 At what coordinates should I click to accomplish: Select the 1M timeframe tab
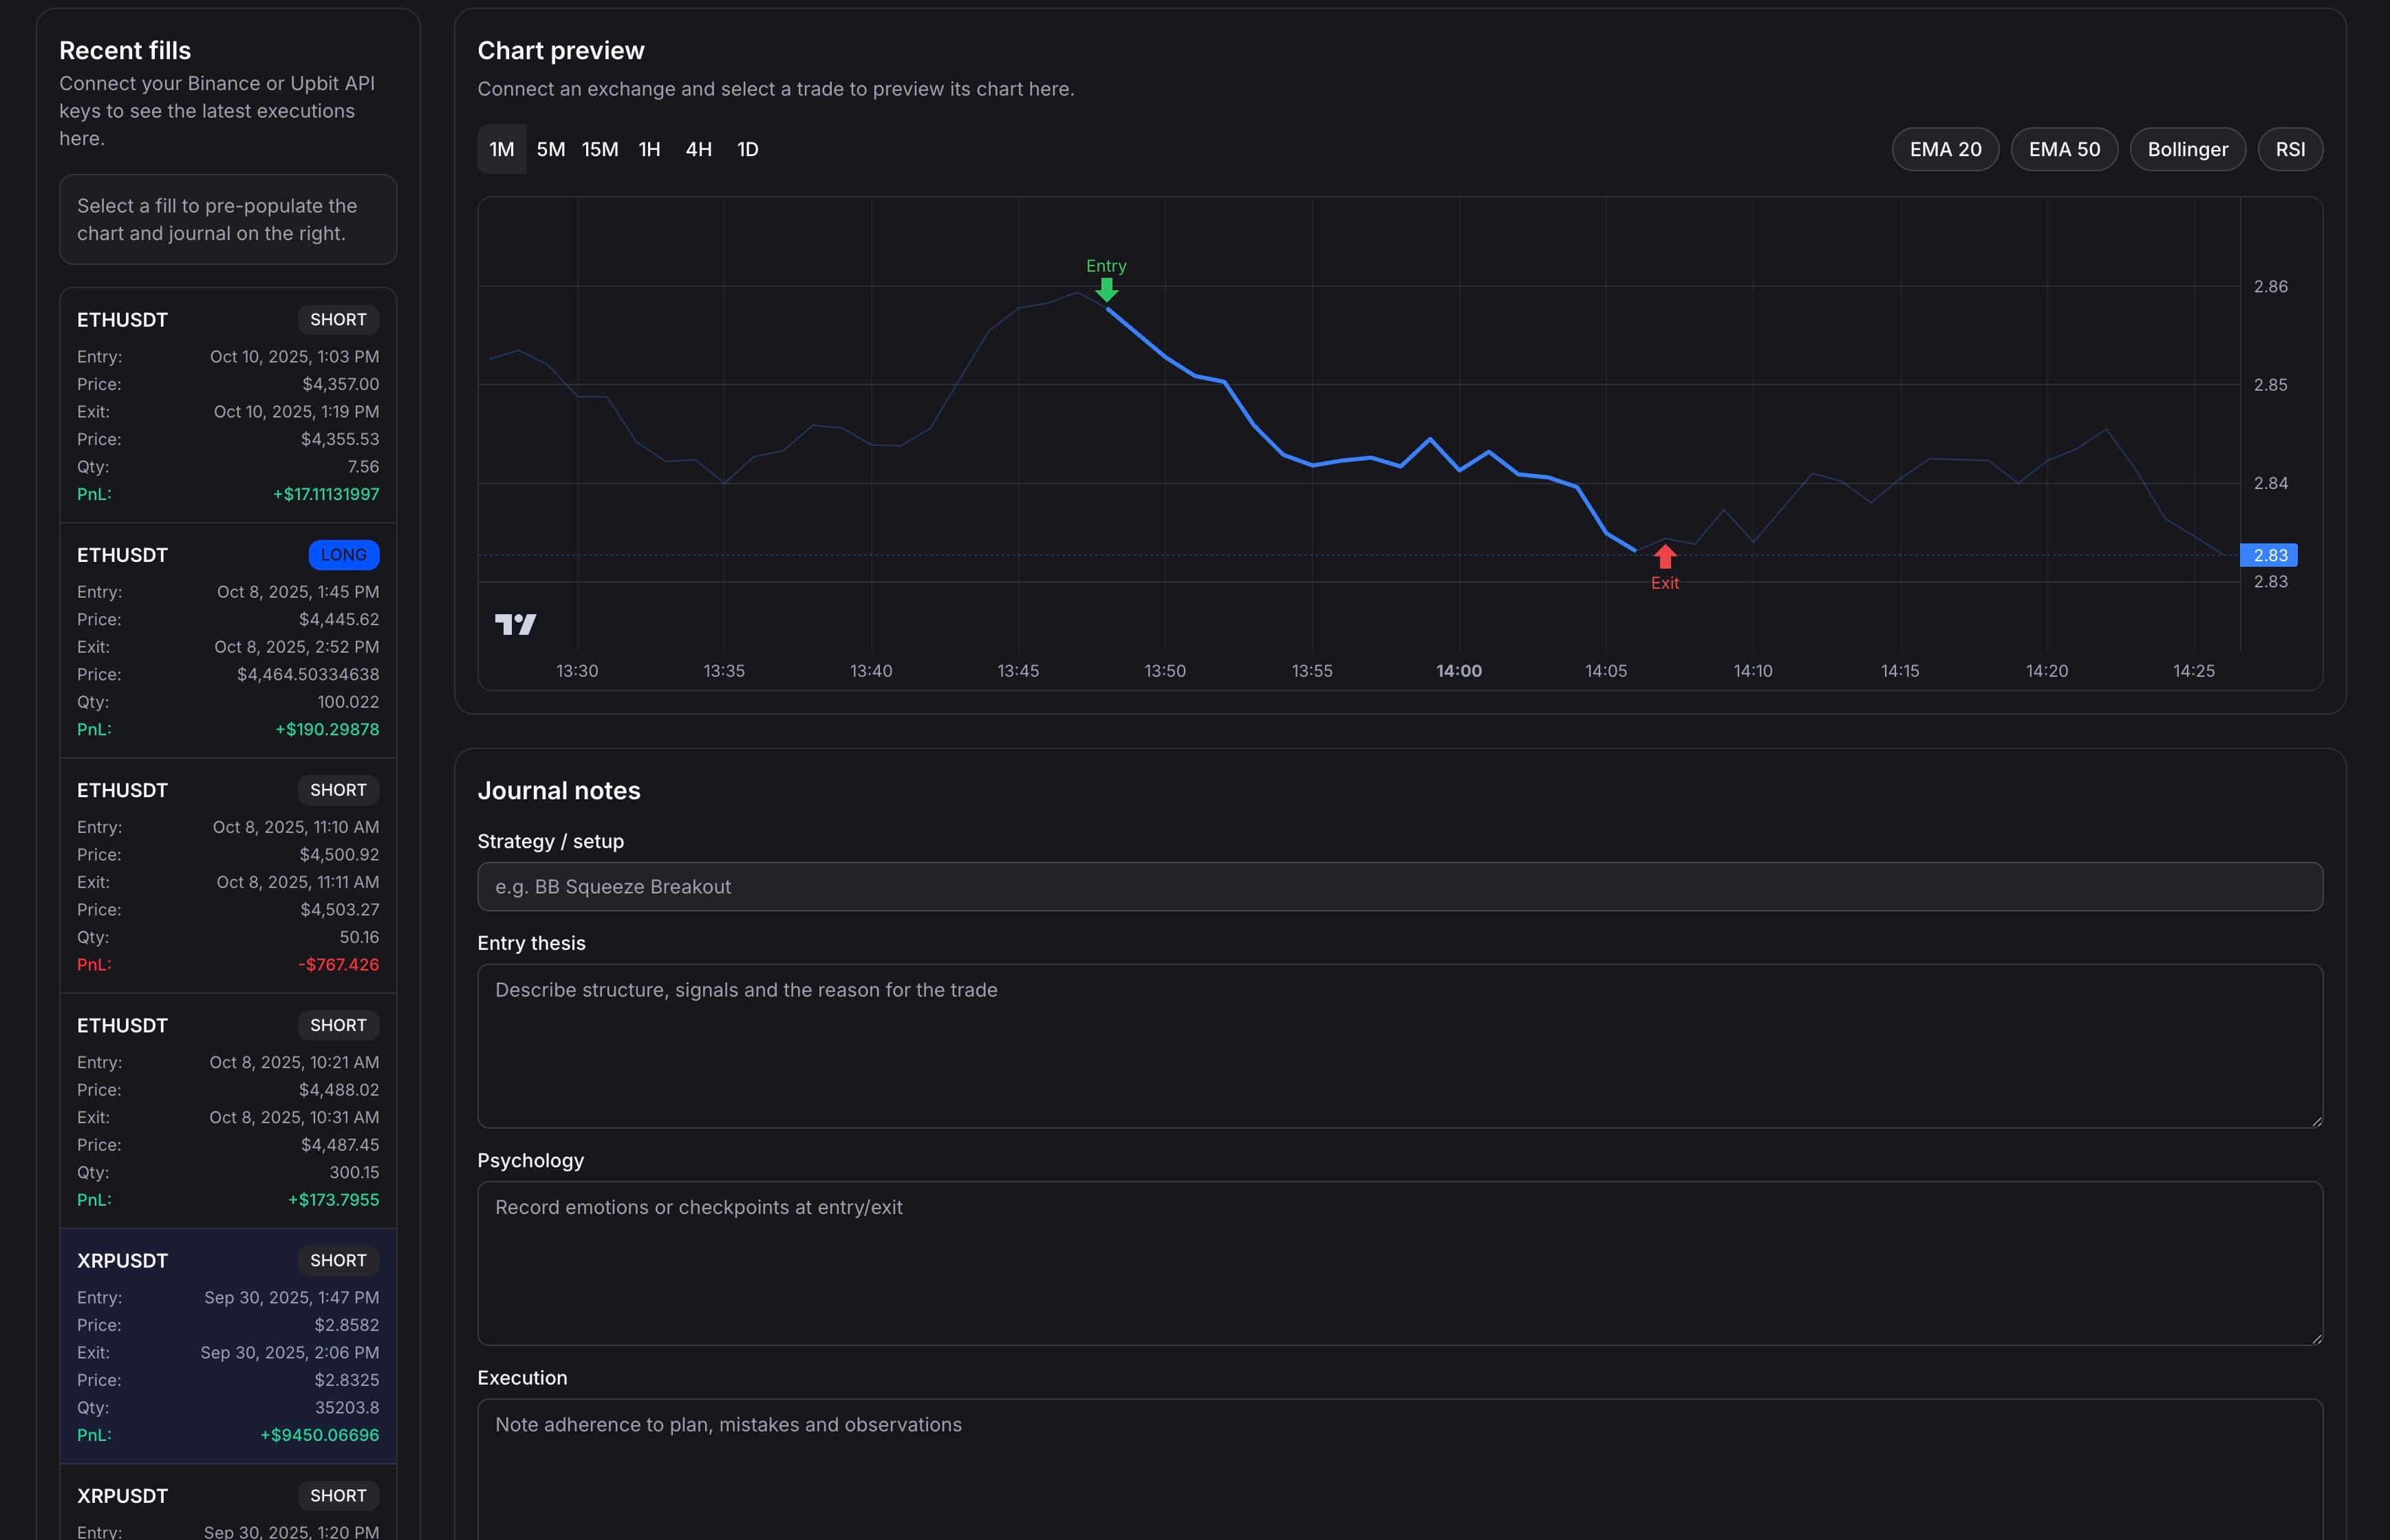pos(501,149)
